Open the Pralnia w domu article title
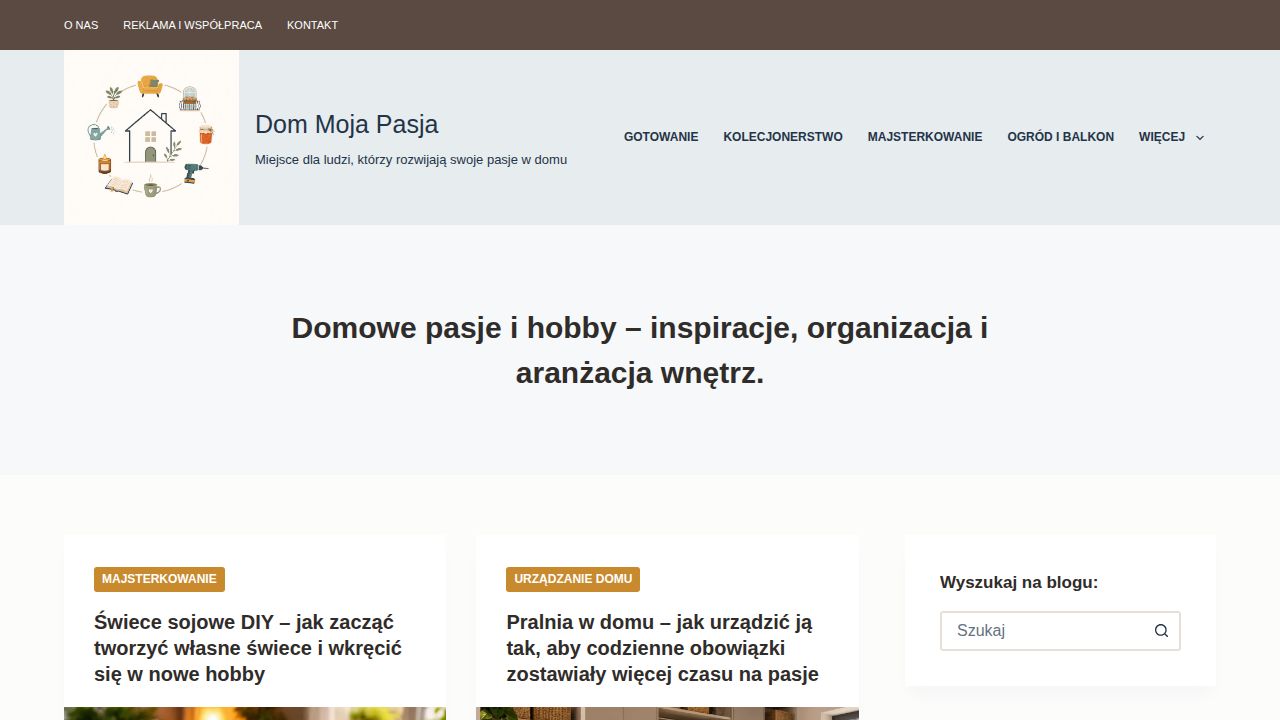 662,648
